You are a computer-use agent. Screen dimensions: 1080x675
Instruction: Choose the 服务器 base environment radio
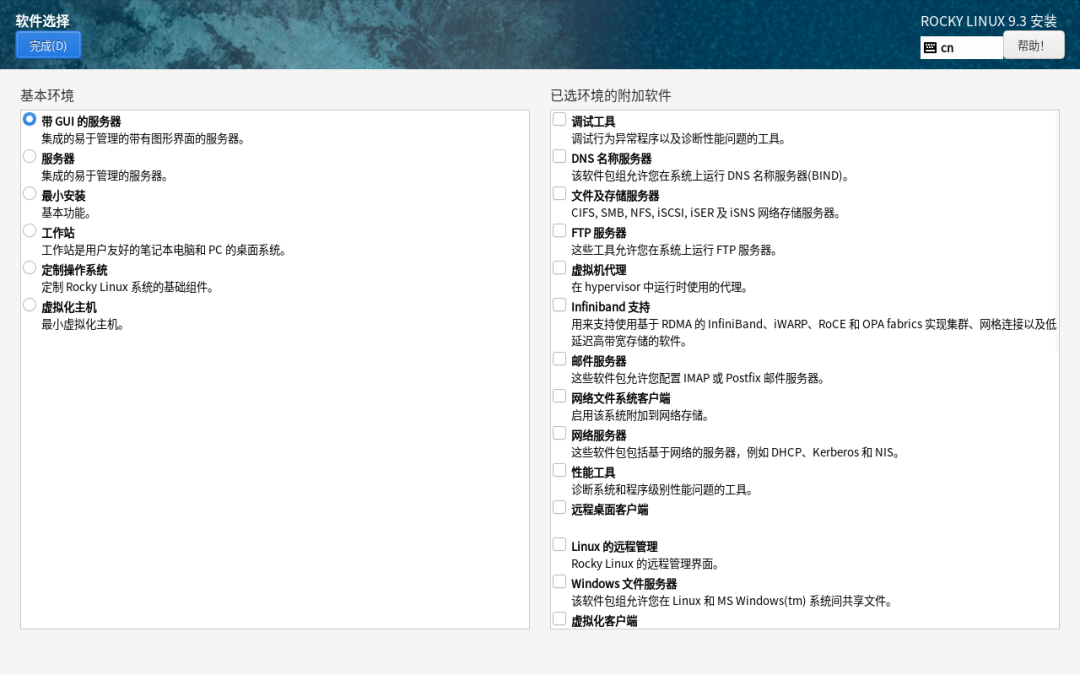pyautogui.click(x=29, y=156)
